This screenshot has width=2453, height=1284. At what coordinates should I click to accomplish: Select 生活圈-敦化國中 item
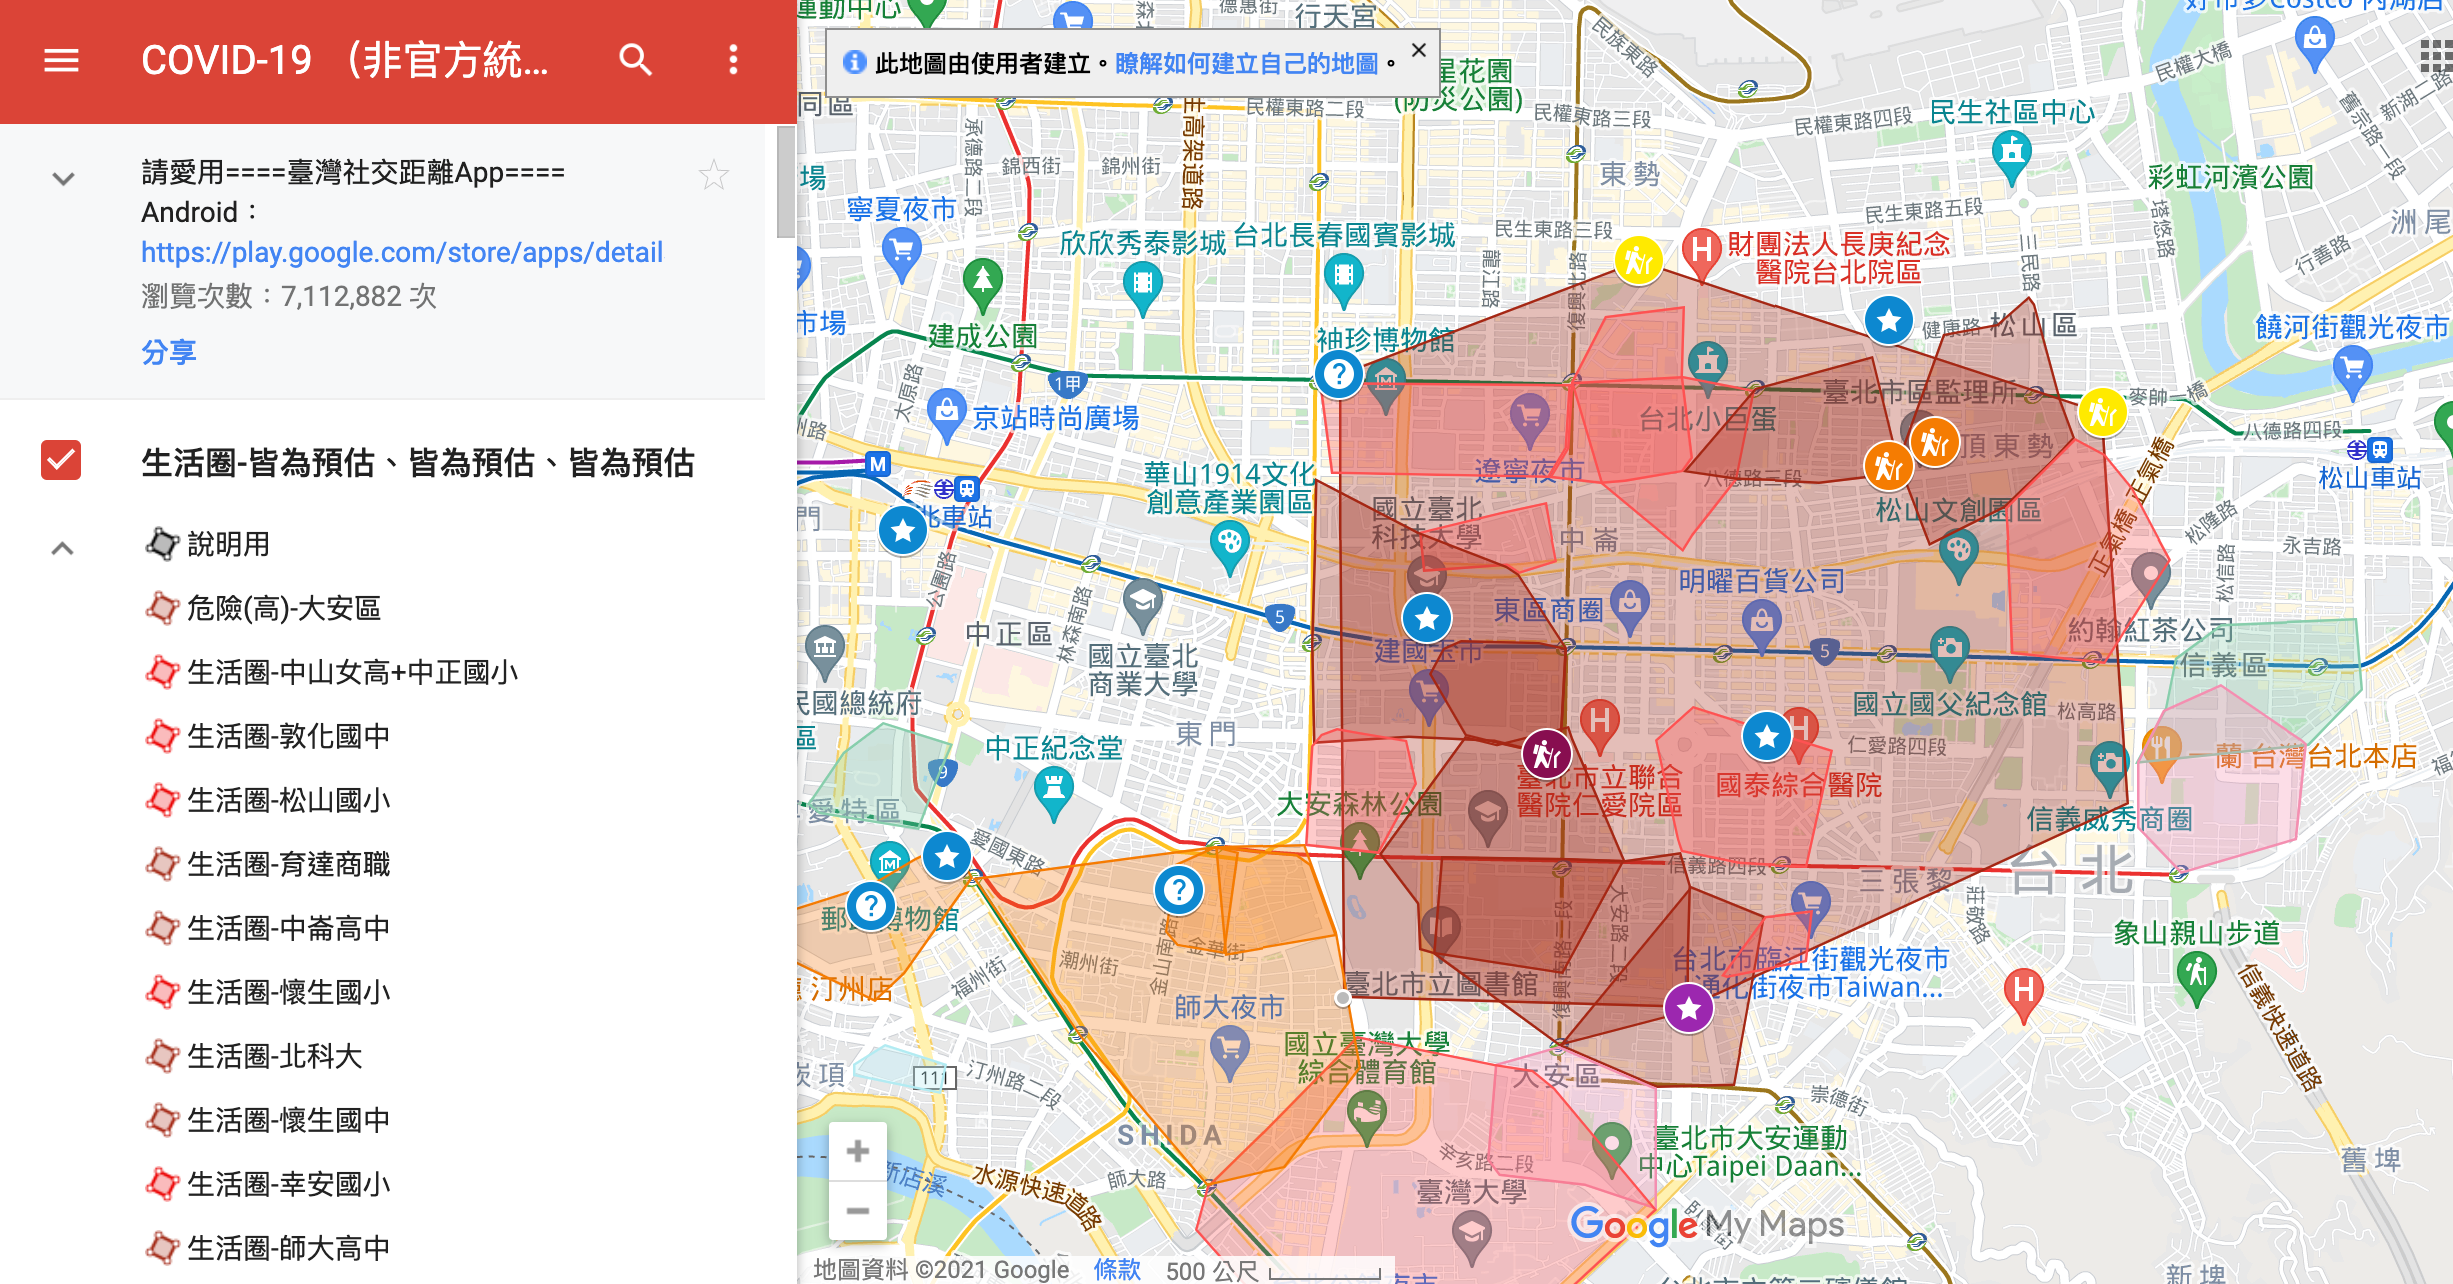pyautogui.click(x=289, y=736)
